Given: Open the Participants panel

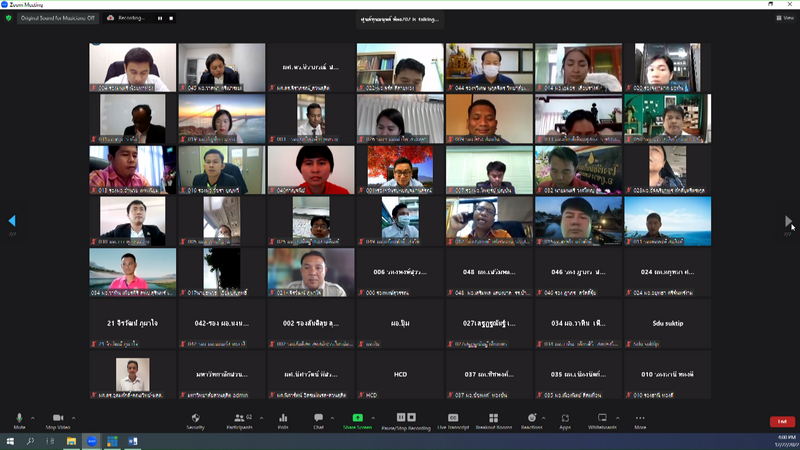Looking at the screenshot, I should point(239,421).
